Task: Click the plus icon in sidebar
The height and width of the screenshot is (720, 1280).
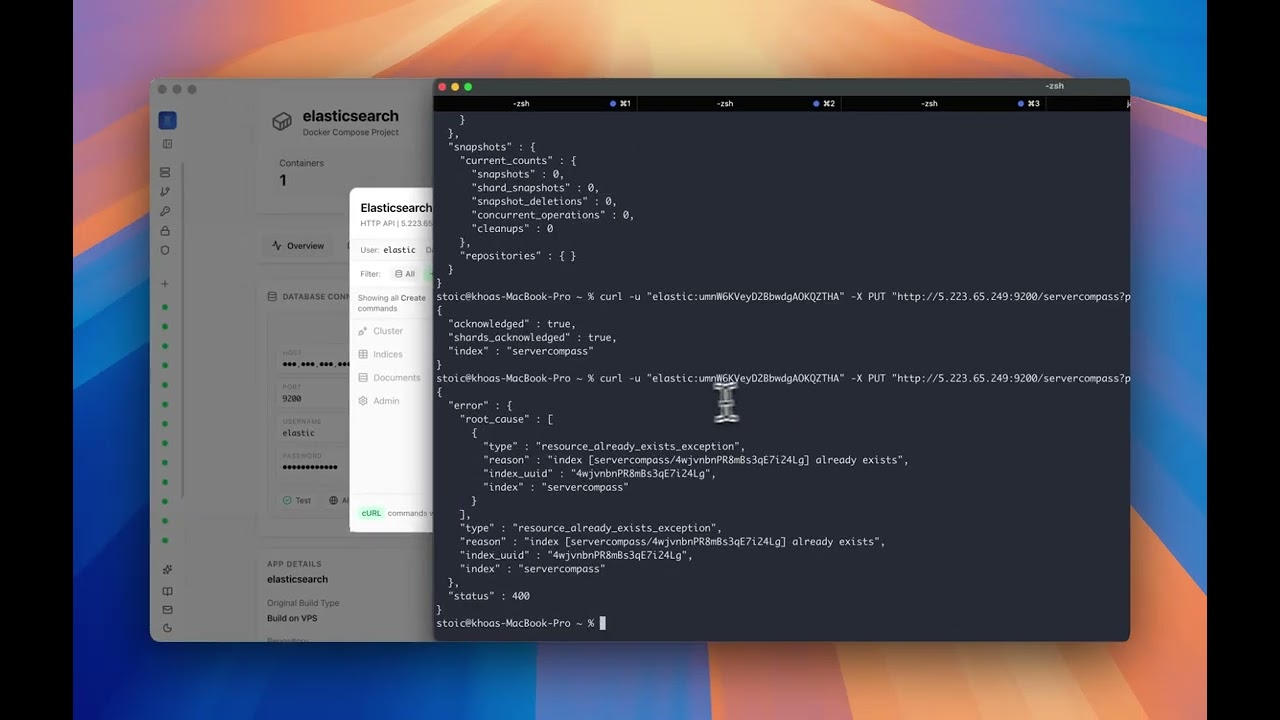Action: 165,284
